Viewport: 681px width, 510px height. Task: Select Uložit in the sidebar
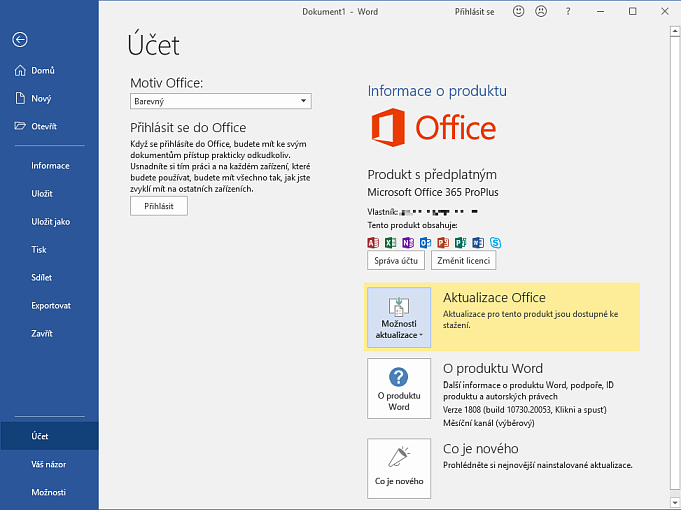(x=42, y=194)
